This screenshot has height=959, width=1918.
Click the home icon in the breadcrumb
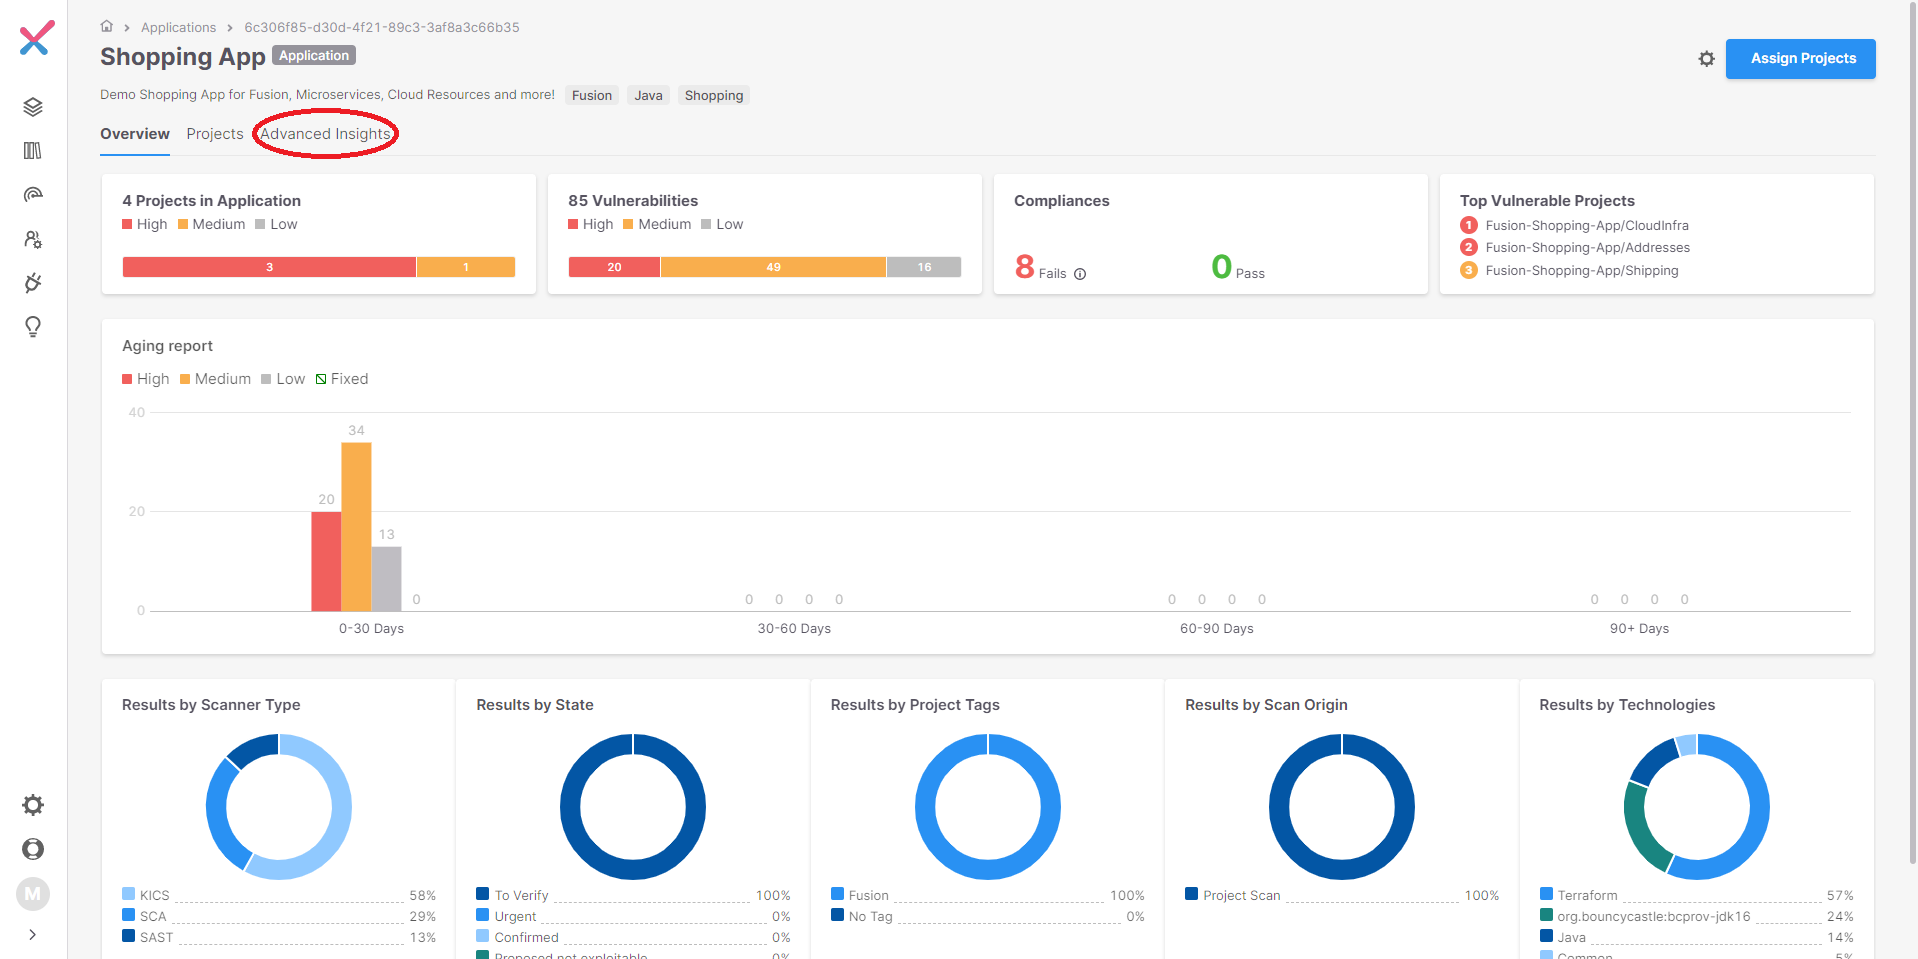coord(107,27)
